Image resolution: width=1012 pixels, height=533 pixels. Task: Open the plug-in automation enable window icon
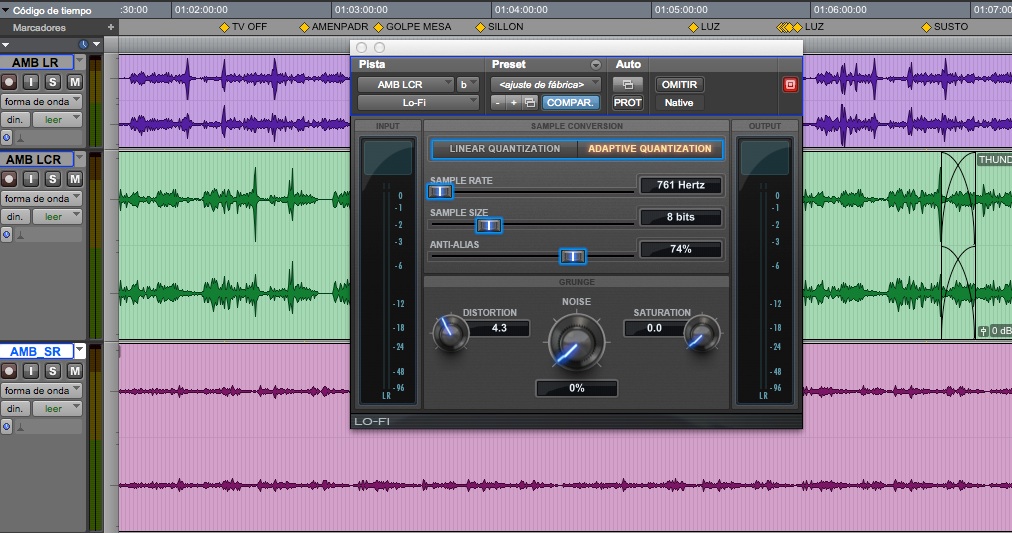pos(627,85)
